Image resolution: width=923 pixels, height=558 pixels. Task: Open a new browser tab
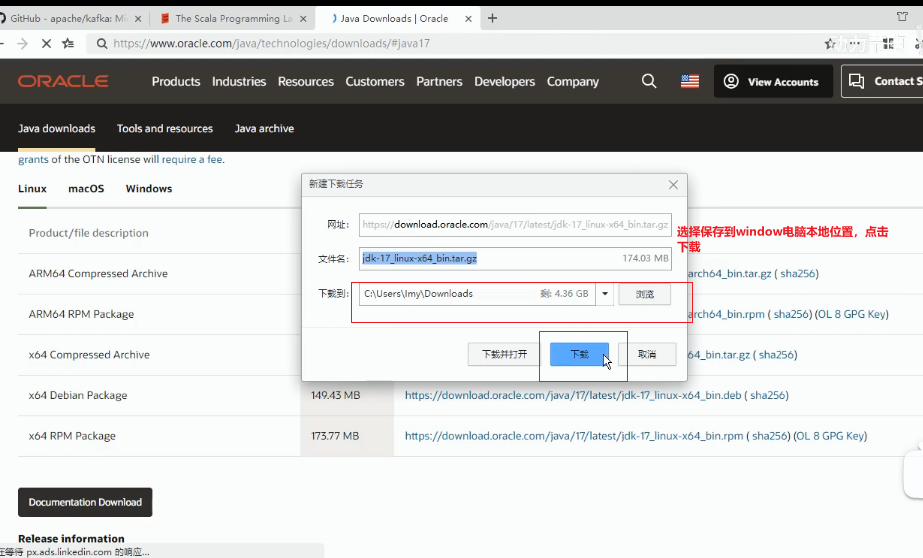pos(493,18)
